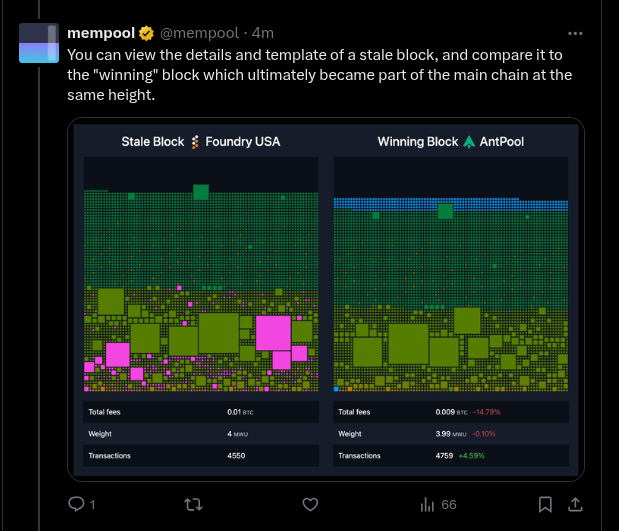Click the stale block Total fees row
This screenshot has height=531, width=619.
pyautogui.click(x=200, y=412)
